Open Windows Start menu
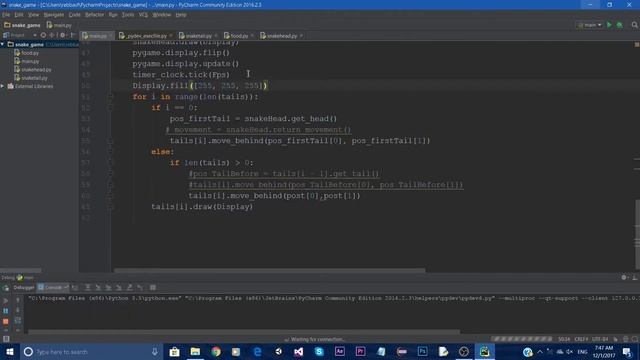Viewport: 640px width, 360px height. pyautogui.click(x=9, y=351)
